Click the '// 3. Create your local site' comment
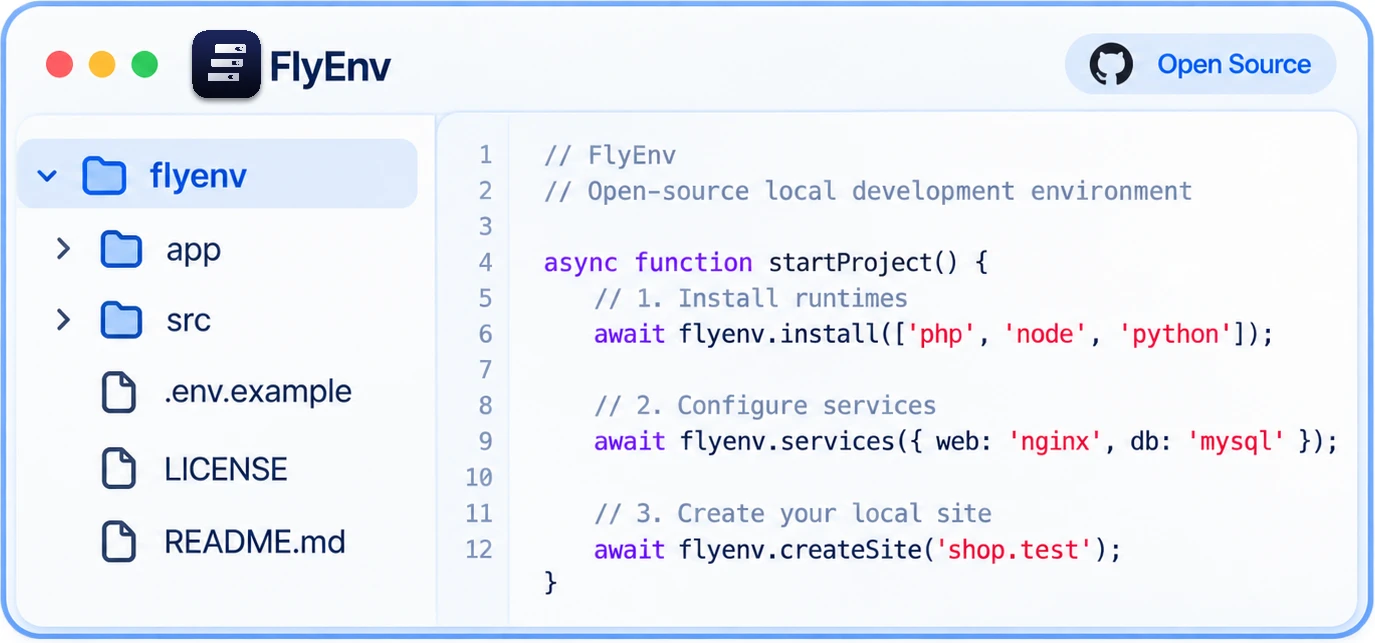The width and height of the screenshot is (1375, 643). (793, 514)
